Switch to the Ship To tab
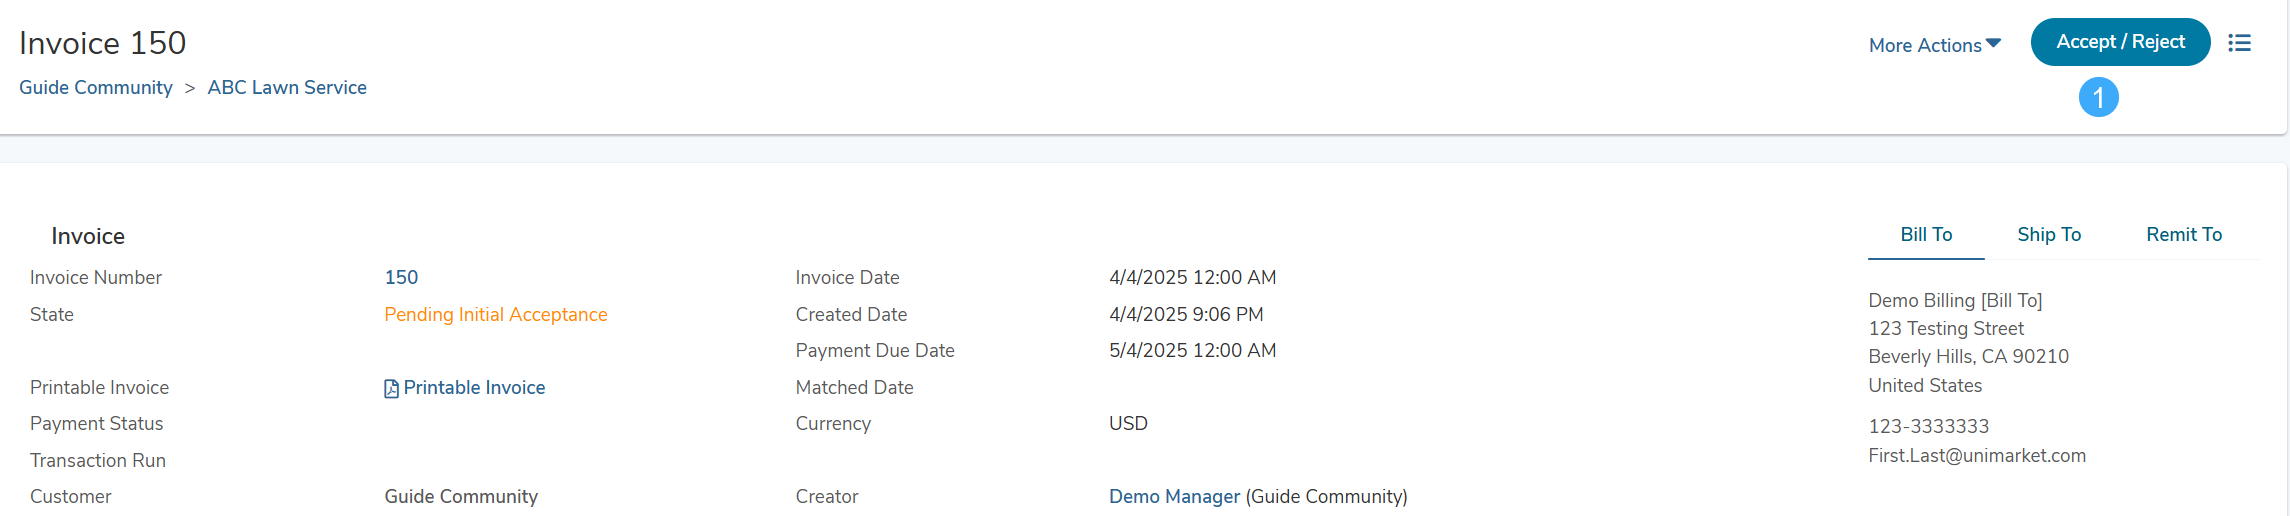 (2048, 235)
